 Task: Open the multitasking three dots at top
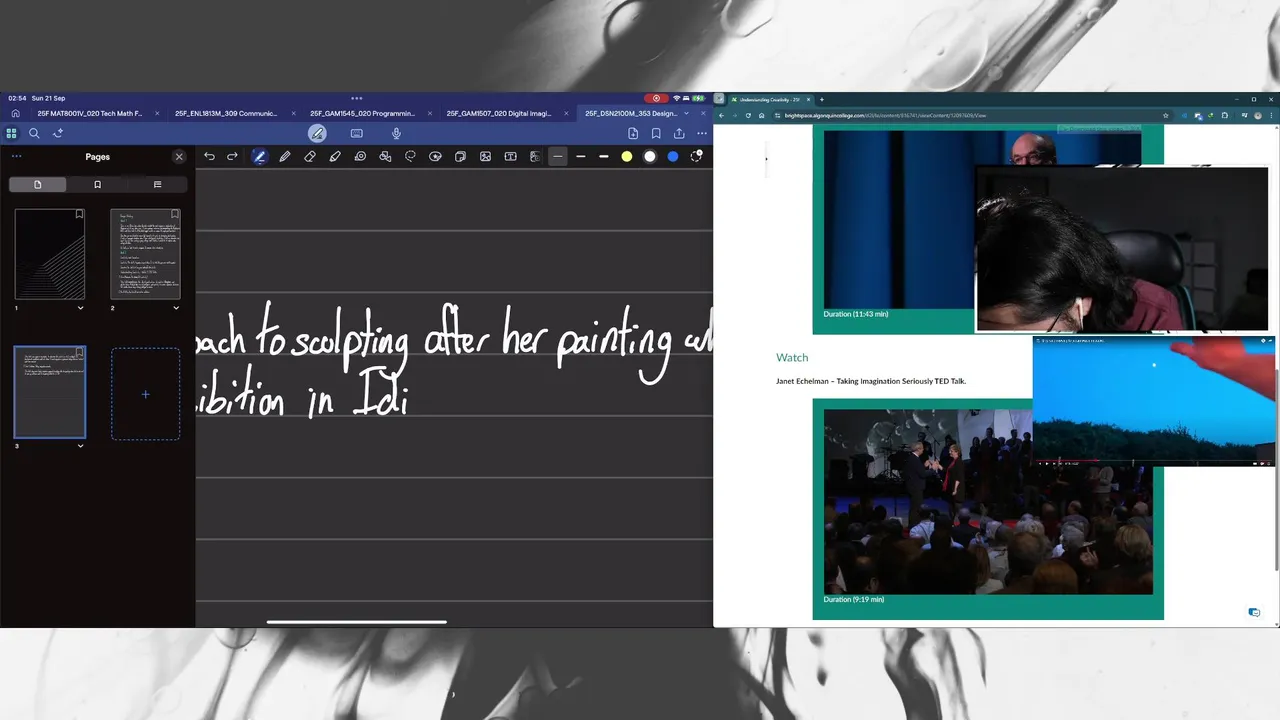(356, 98)
